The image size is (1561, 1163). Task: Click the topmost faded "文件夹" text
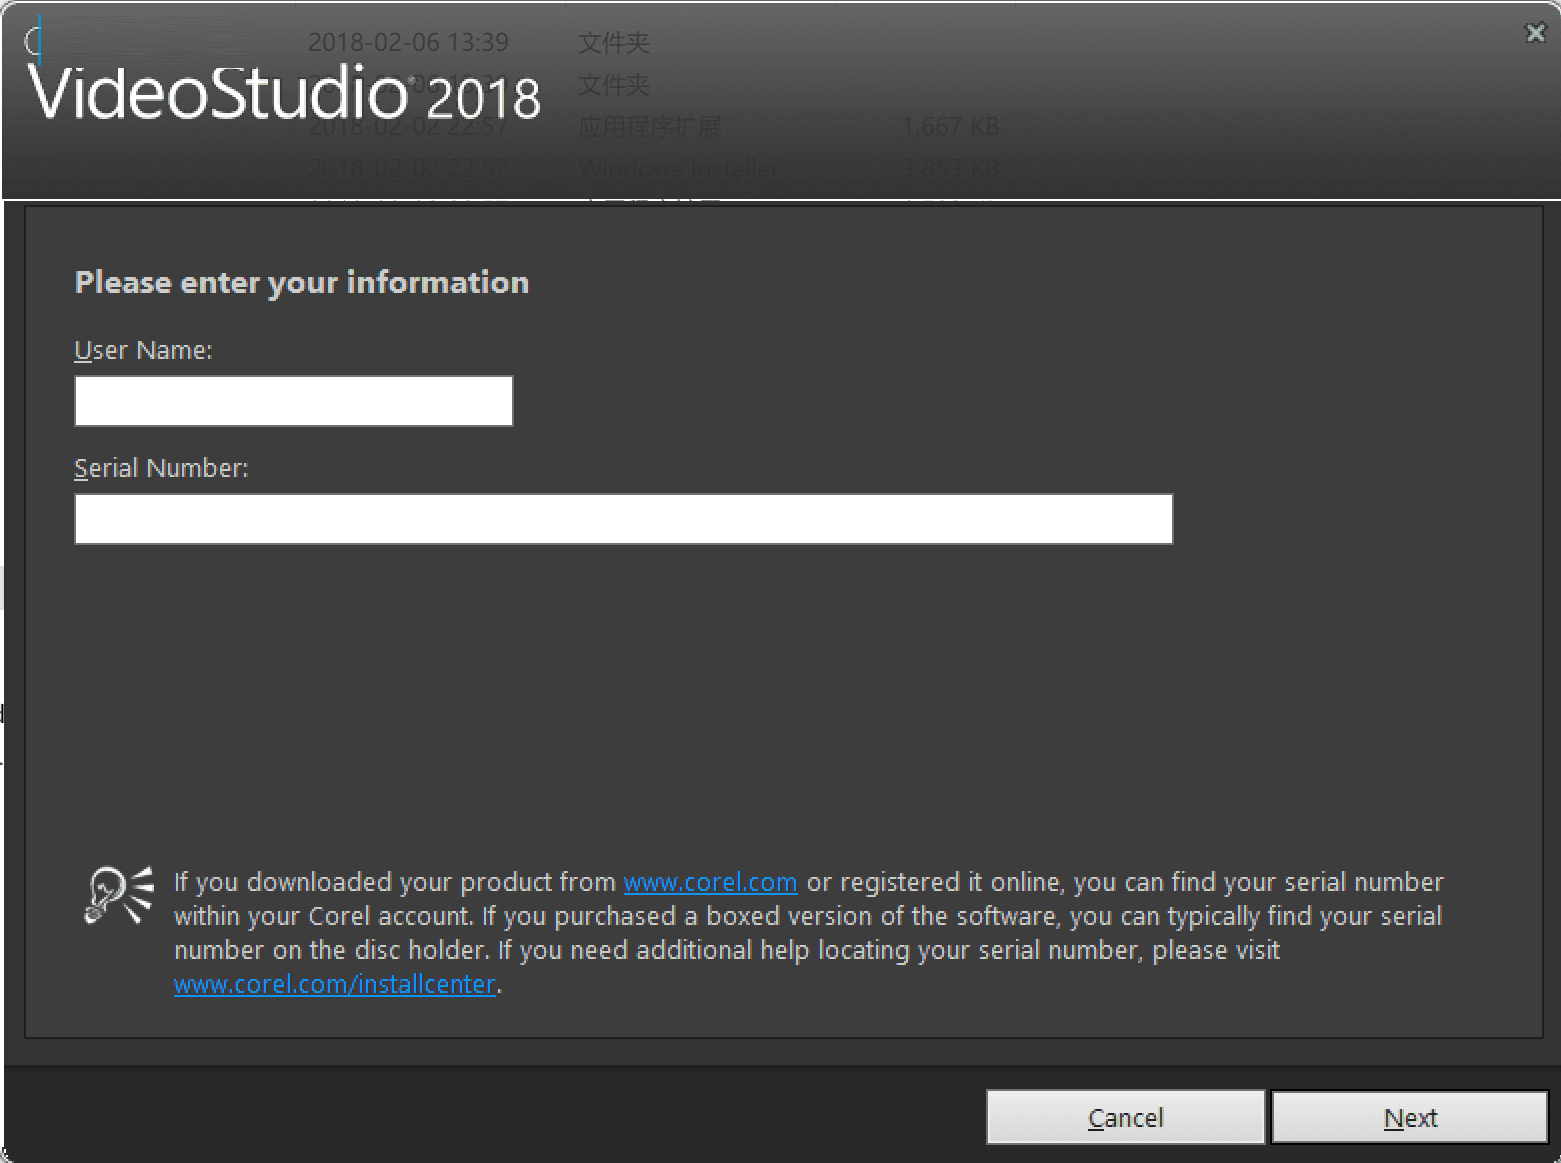click(614, 43)
